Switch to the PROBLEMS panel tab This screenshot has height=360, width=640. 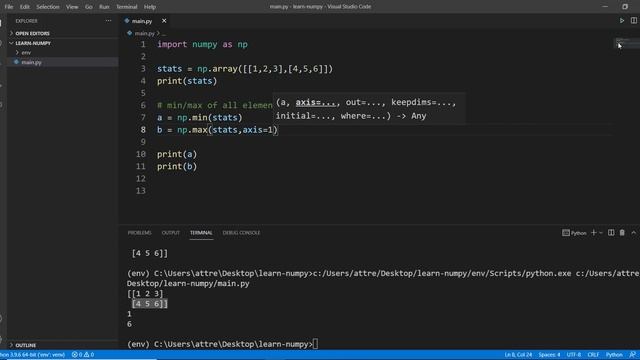(x=140, y=233)
